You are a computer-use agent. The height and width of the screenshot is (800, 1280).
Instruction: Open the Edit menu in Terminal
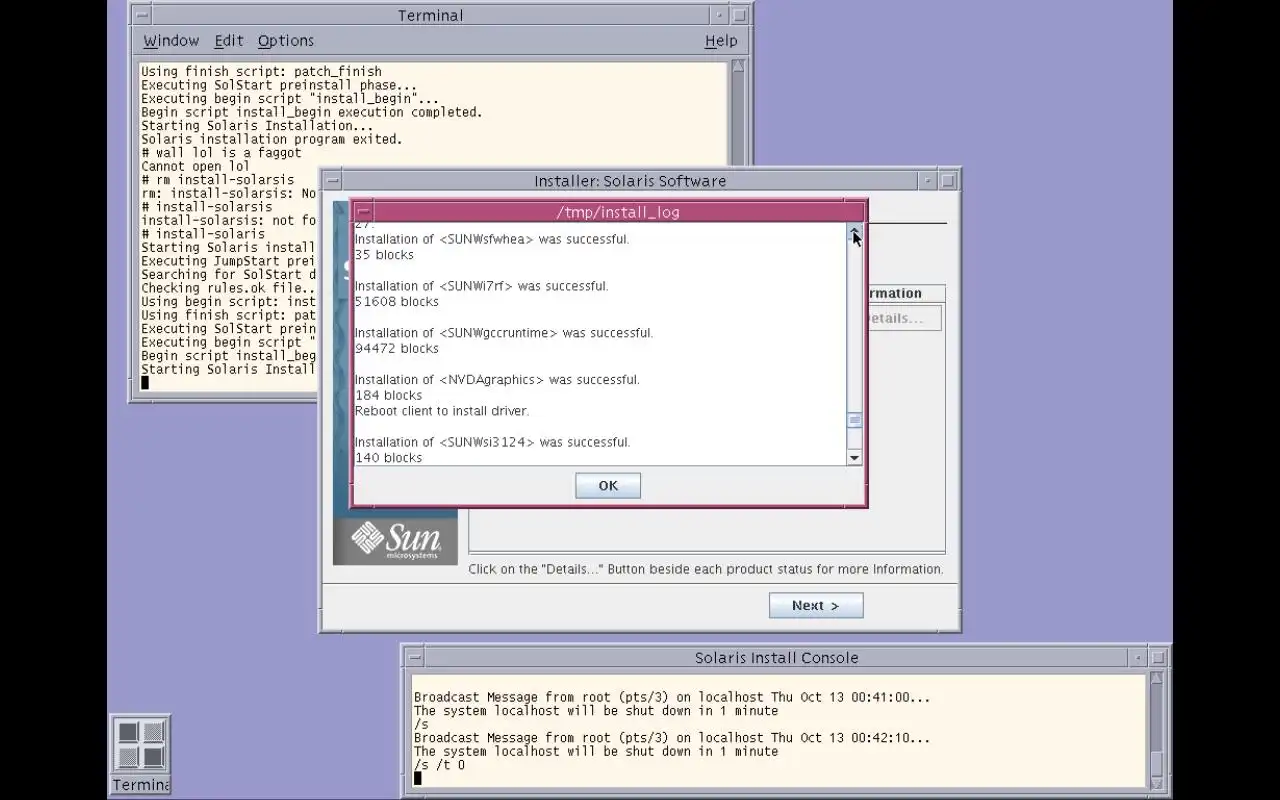[x=228, y=41]
